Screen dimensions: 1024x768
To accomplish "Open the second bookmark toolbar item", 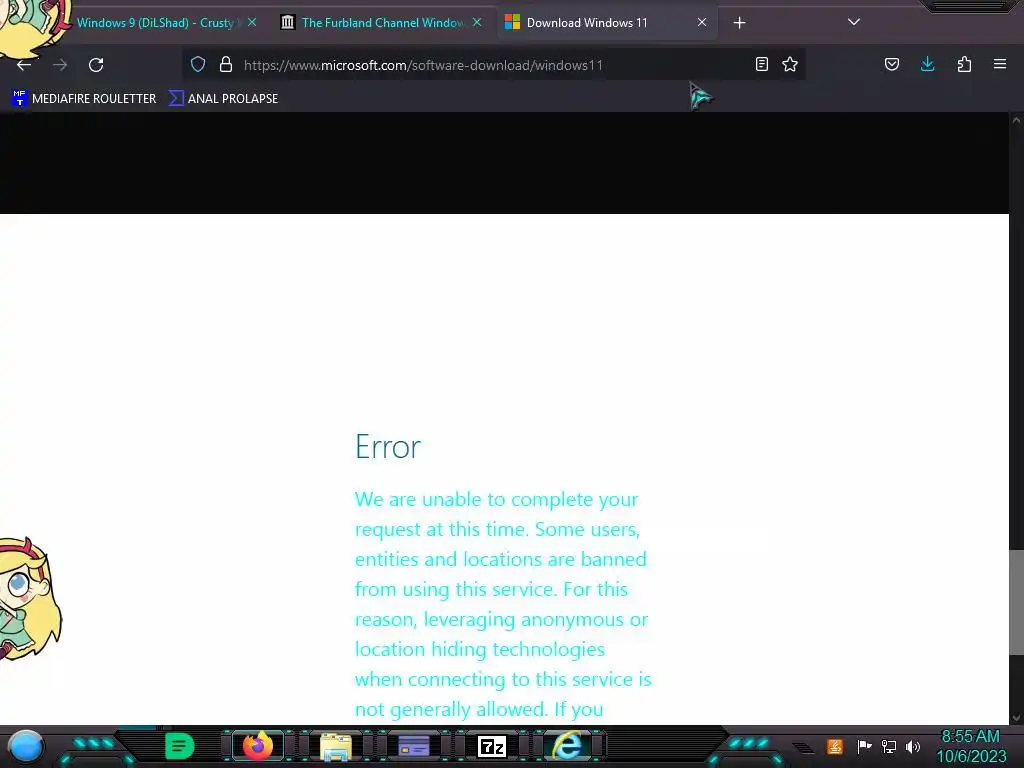I will click(224, 98).
